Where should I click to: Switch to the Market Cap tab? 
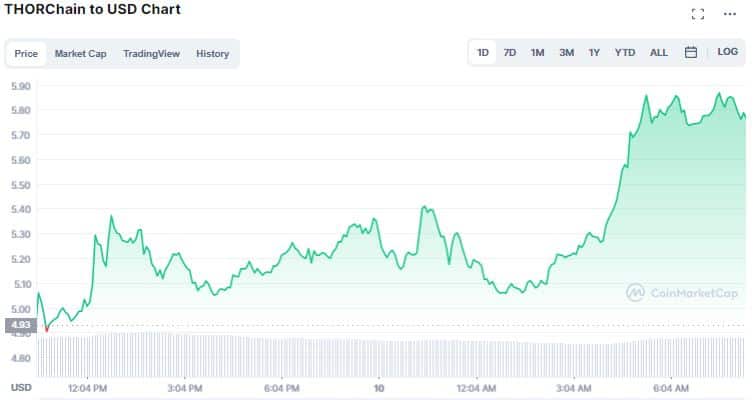80,53
